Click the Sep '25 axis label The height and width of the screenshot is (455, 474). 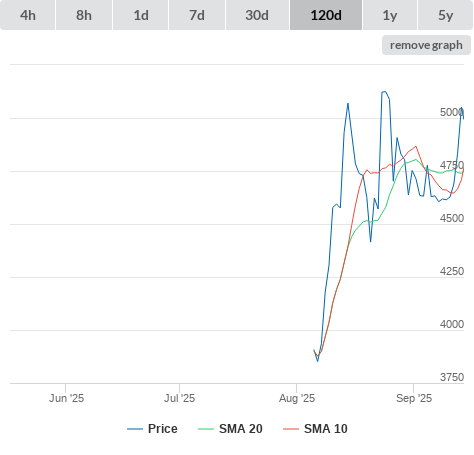(x=414, y=398)
